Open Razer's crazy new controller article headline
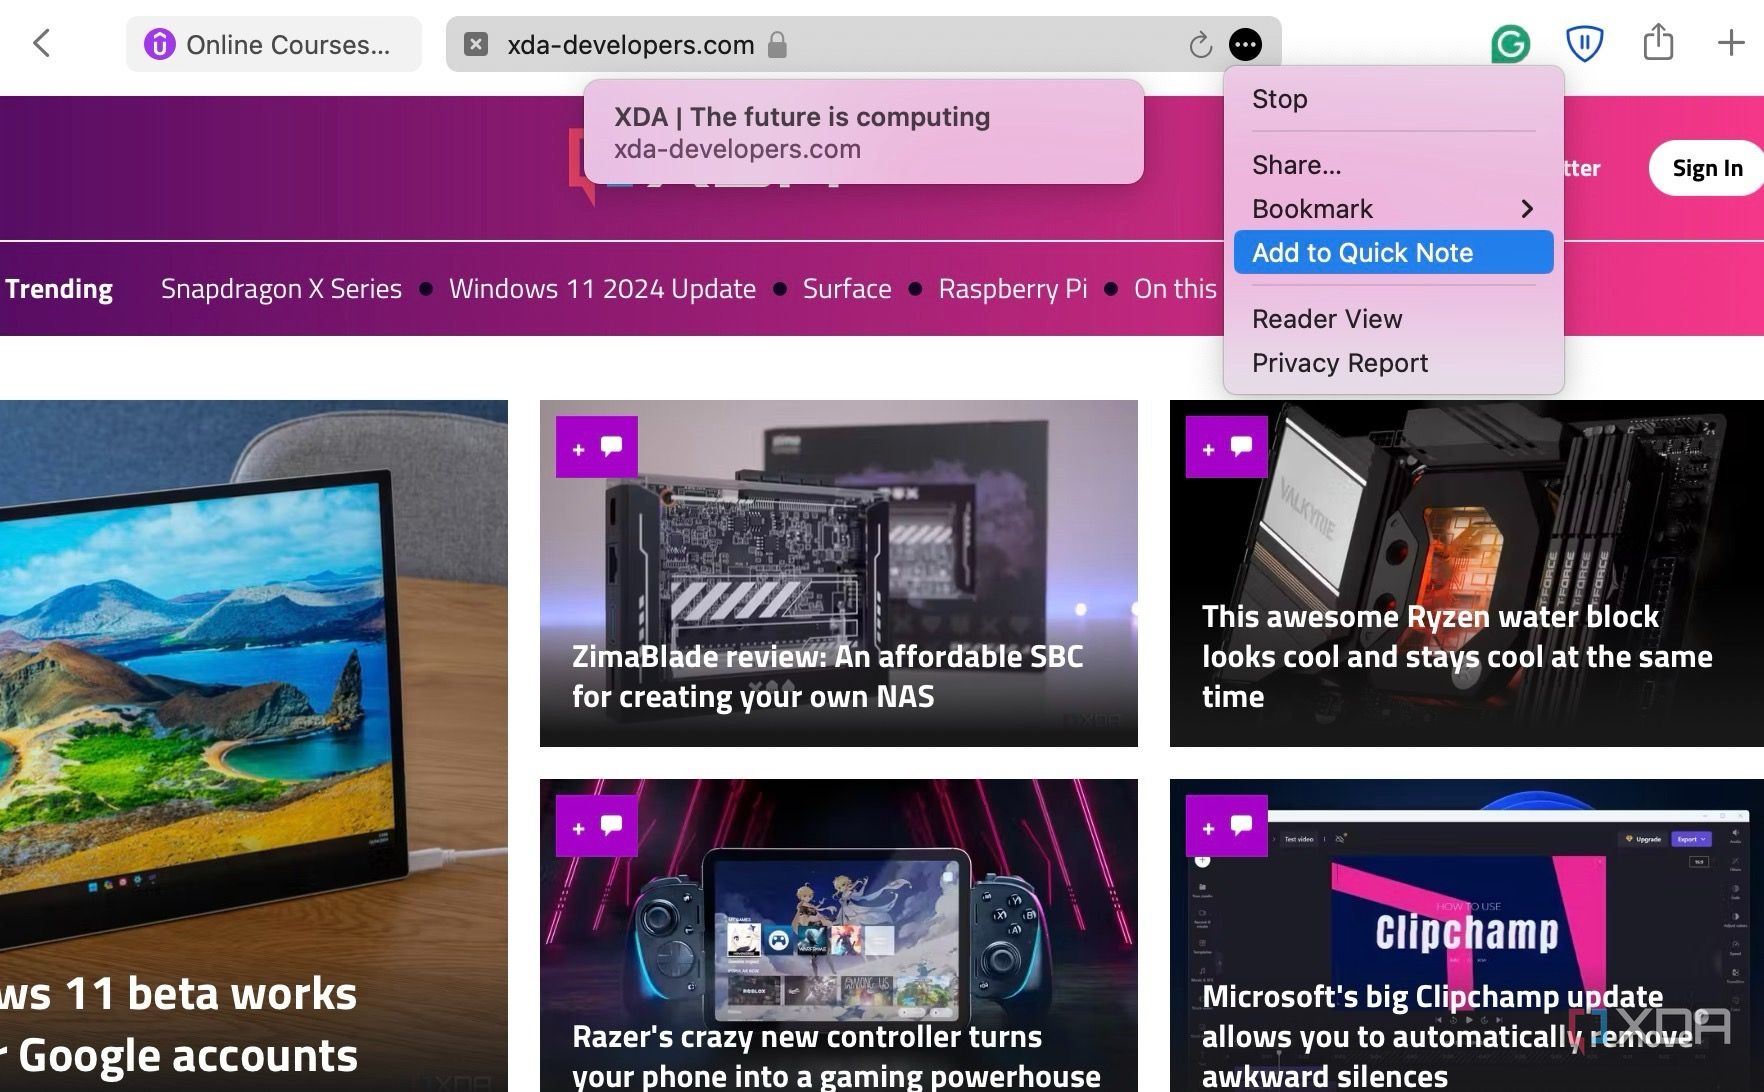1764x1092 pixels. click(836, 1057)
